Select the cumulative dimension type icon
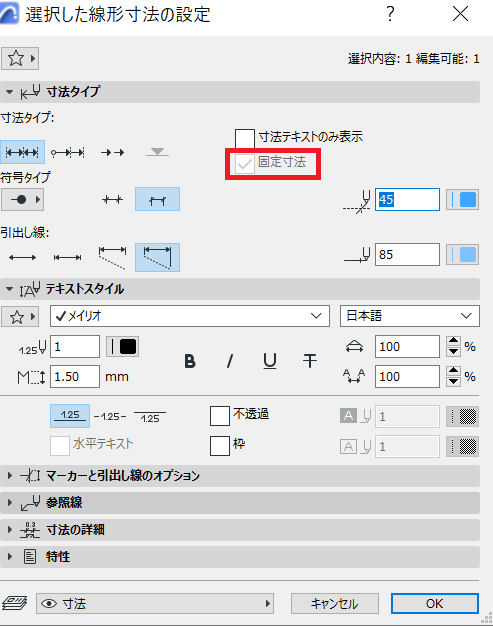 [x=67, y=152]
